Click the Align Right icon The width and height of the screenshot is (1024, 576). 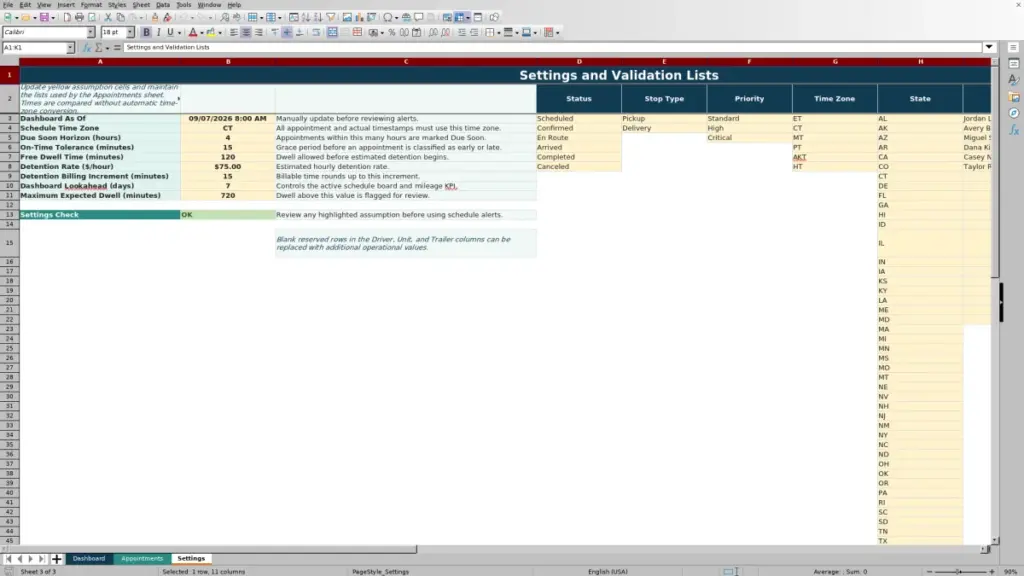point(259,32)
